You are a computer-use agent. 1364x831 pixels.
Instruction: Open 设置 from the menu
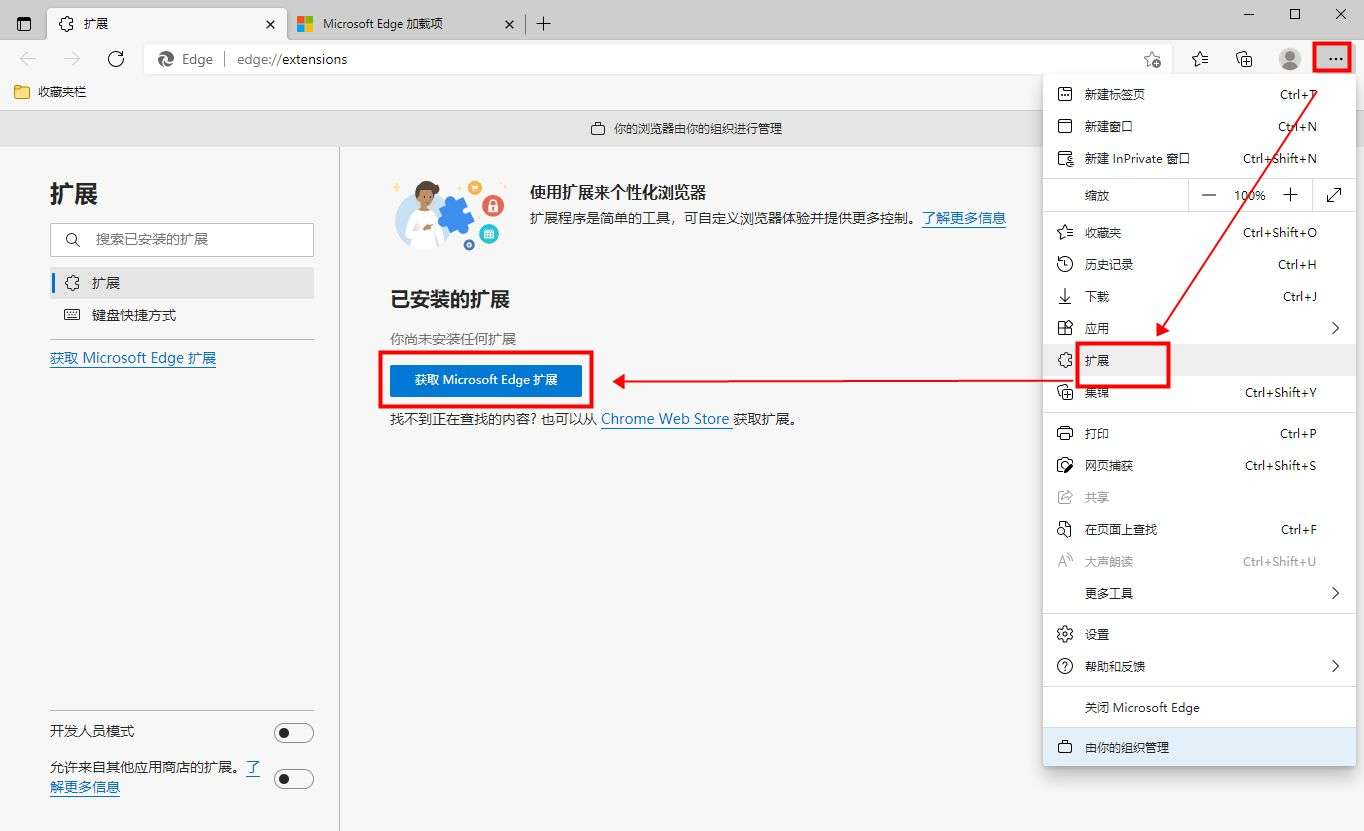coord(1199,634)
